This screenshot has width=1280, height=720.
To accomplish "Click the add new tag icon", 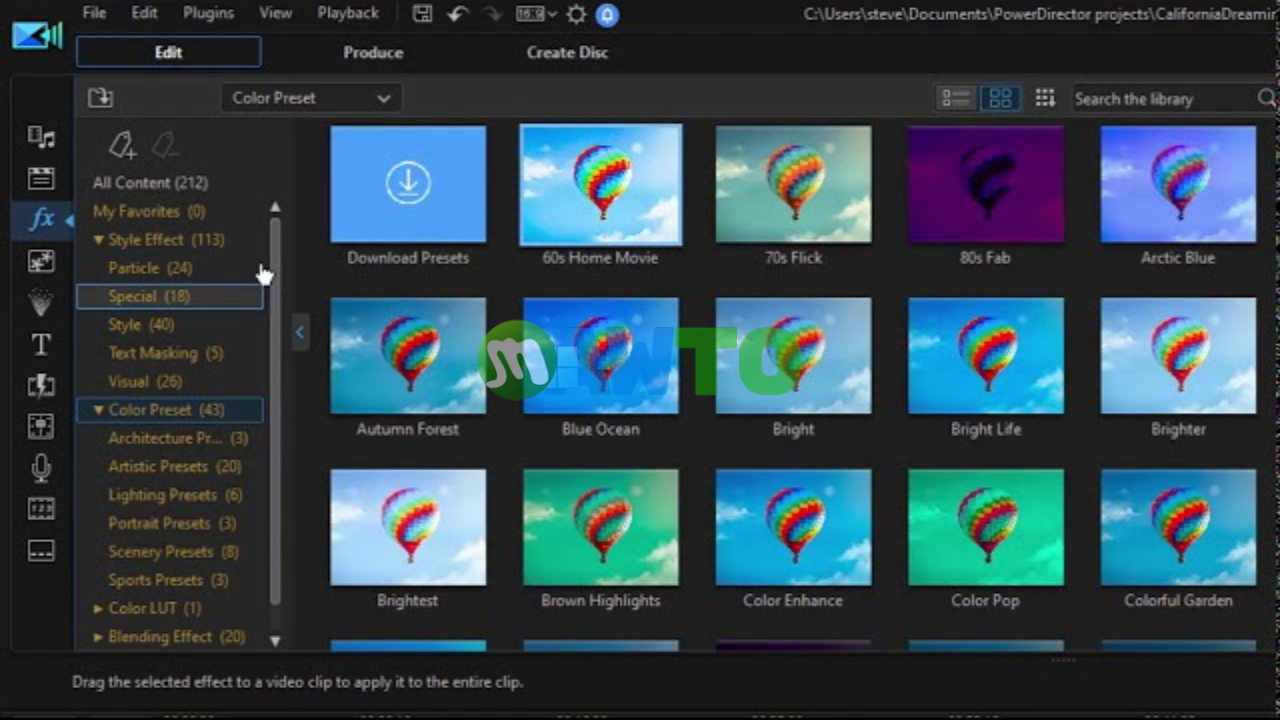I will point(122,146).
